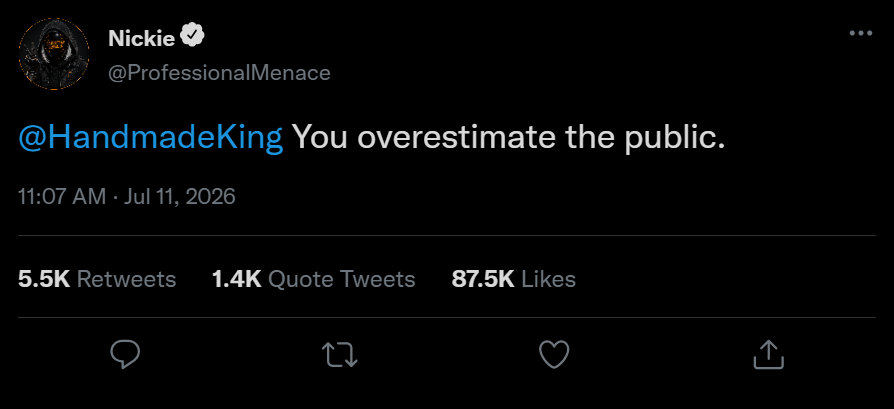The image size is (894, 409).
Task: Click the tweet text "You overestimate the public."
Action: click(509, 137)
